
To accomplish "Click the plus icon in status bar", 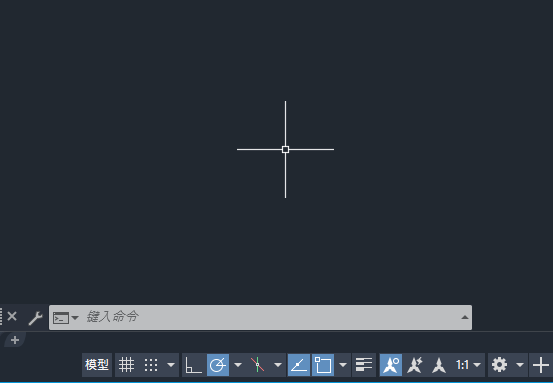I will [x=541, y=365].
